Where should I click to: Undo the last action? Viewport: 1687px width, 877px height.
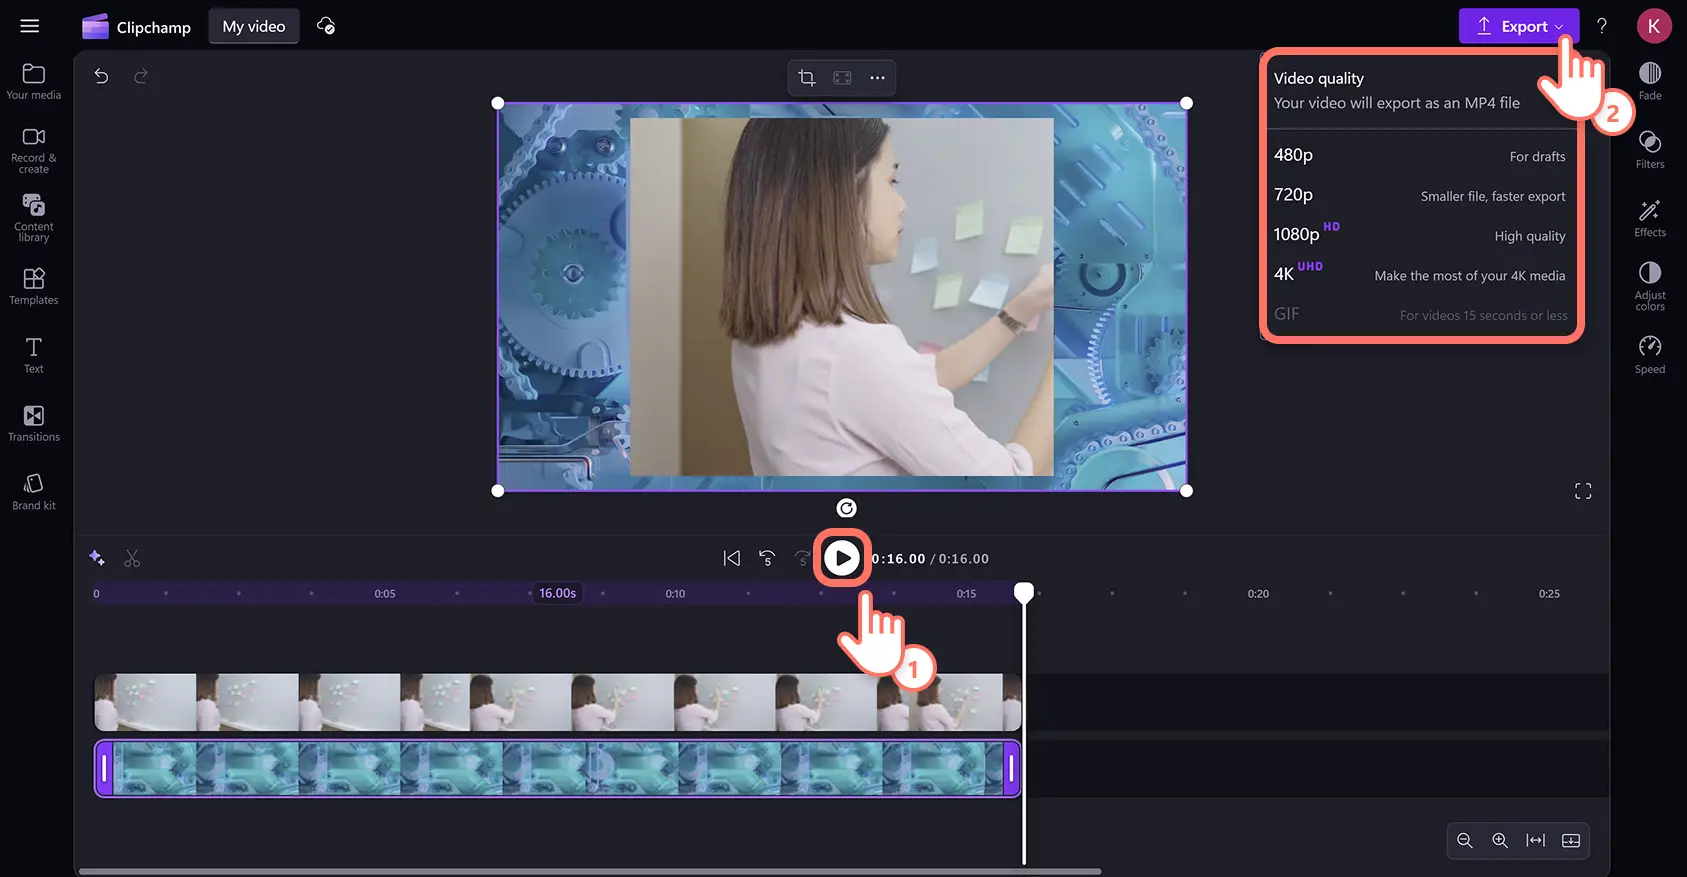pyautogui.click(x=101, y=76)
